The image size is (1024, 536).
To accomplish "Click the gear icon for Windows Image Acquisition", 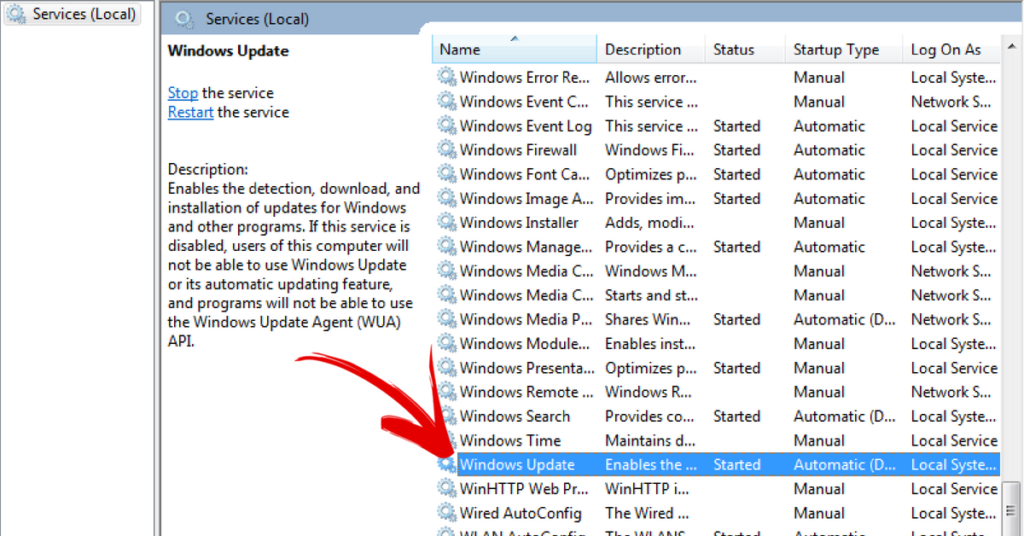I will tap(447, 198).
